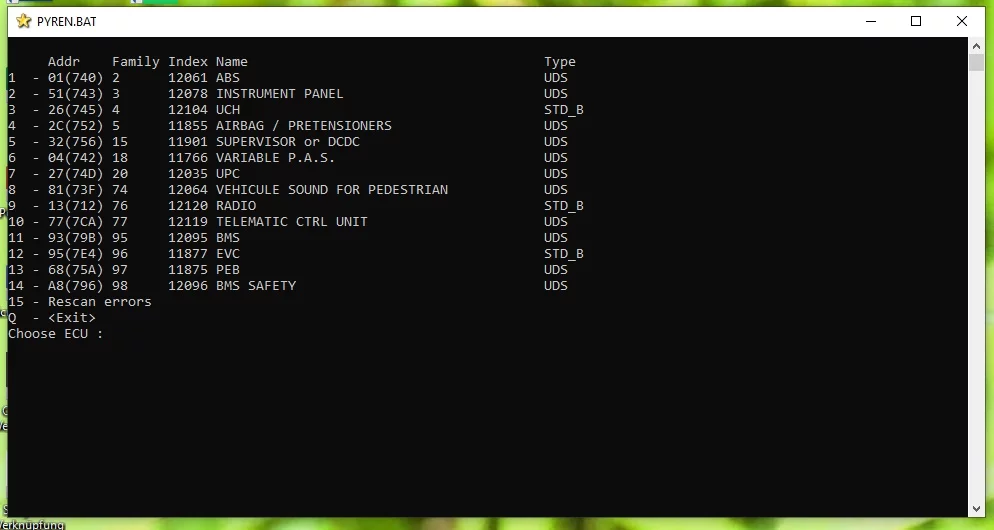994x530 pixels.
Task: Click the Verknüpfung desktop shortcut label
Action: point(32,524)
